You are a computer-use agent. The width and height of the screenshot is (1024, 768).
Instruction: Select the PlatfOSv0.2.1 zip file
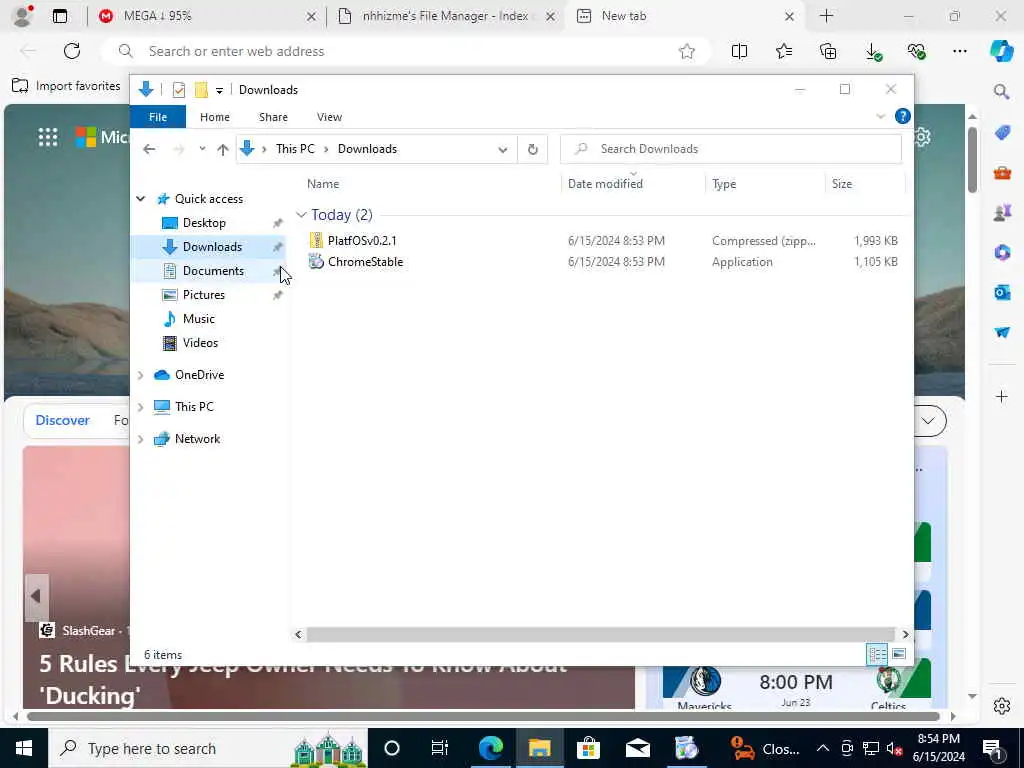(x=362, y=241)
